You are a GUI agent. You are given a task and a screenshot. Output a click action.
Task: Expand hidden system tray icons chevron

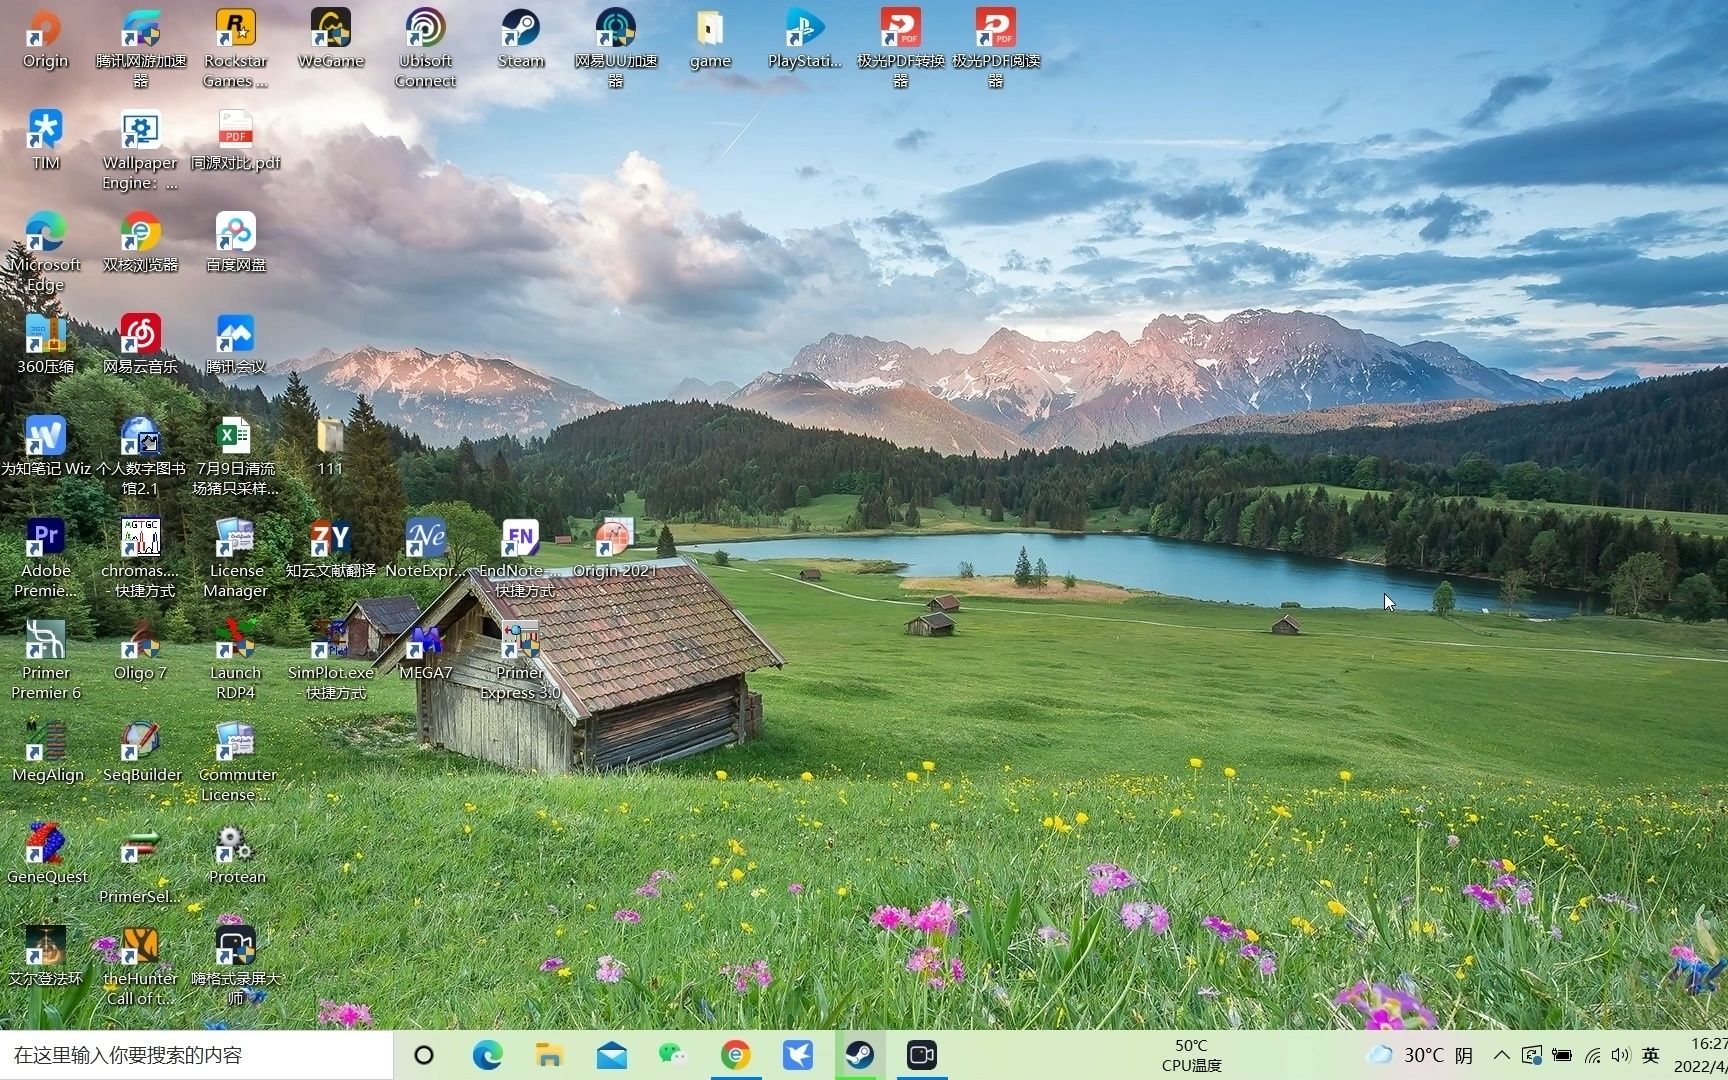[1502, 1055]
